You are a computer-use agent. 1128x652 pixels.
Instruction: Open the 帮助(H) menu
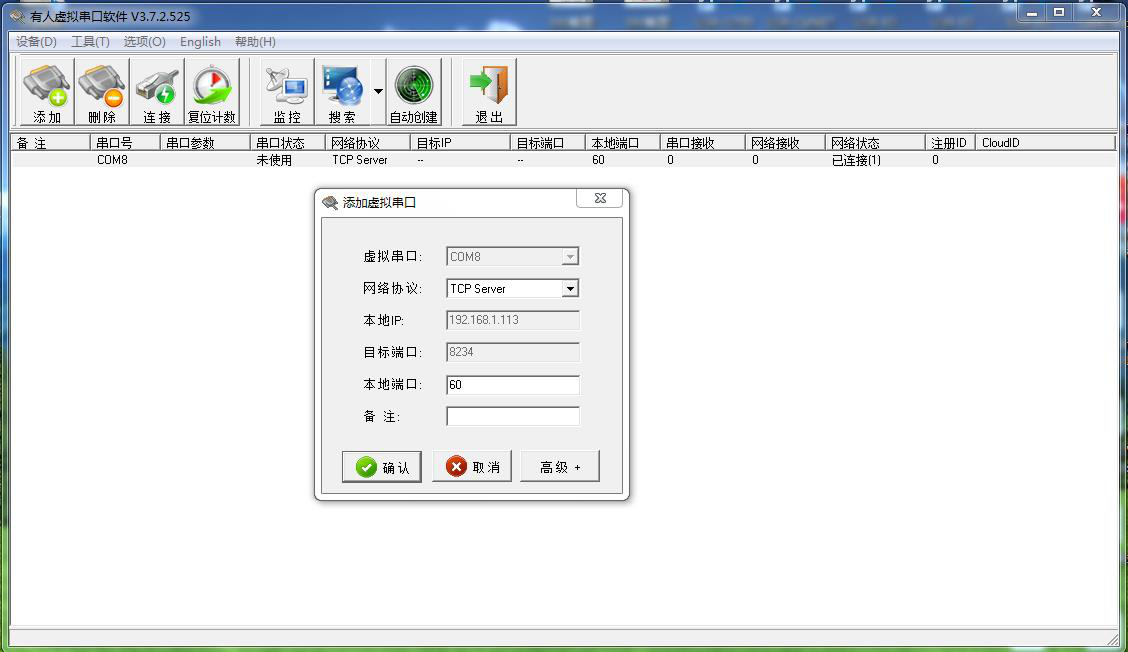[255, 42]
